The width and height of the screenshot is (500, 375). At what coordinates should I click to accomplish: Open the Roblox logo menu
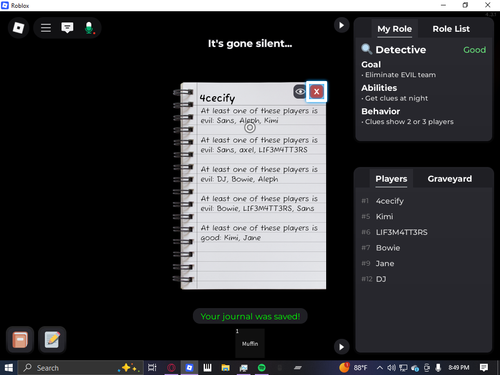click(x=18, y=28)
